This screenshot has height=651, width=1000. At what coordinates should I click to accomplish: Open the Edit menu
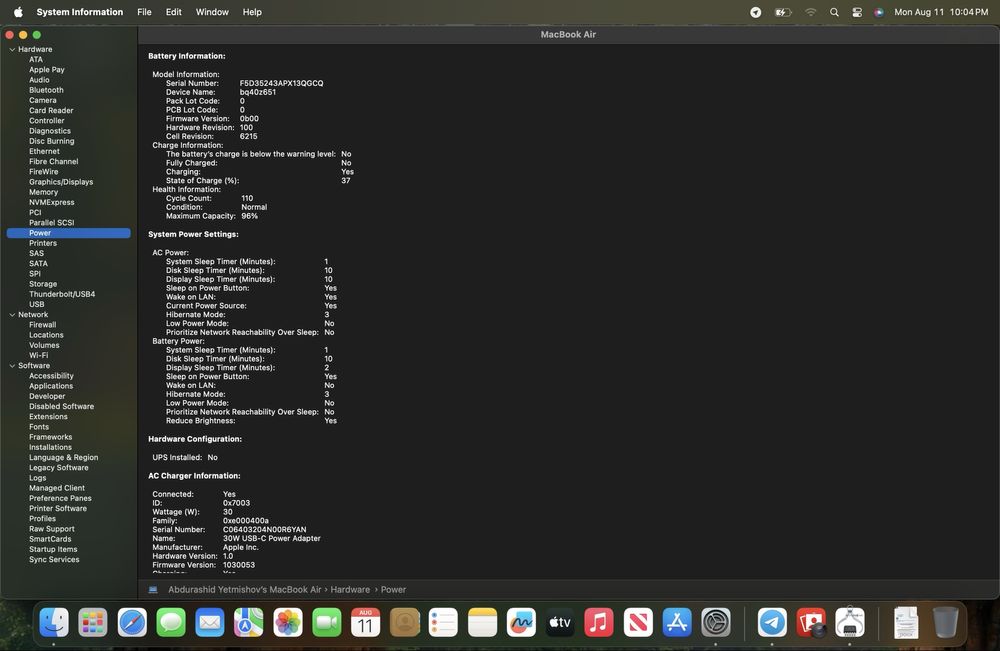coord(173,11)
